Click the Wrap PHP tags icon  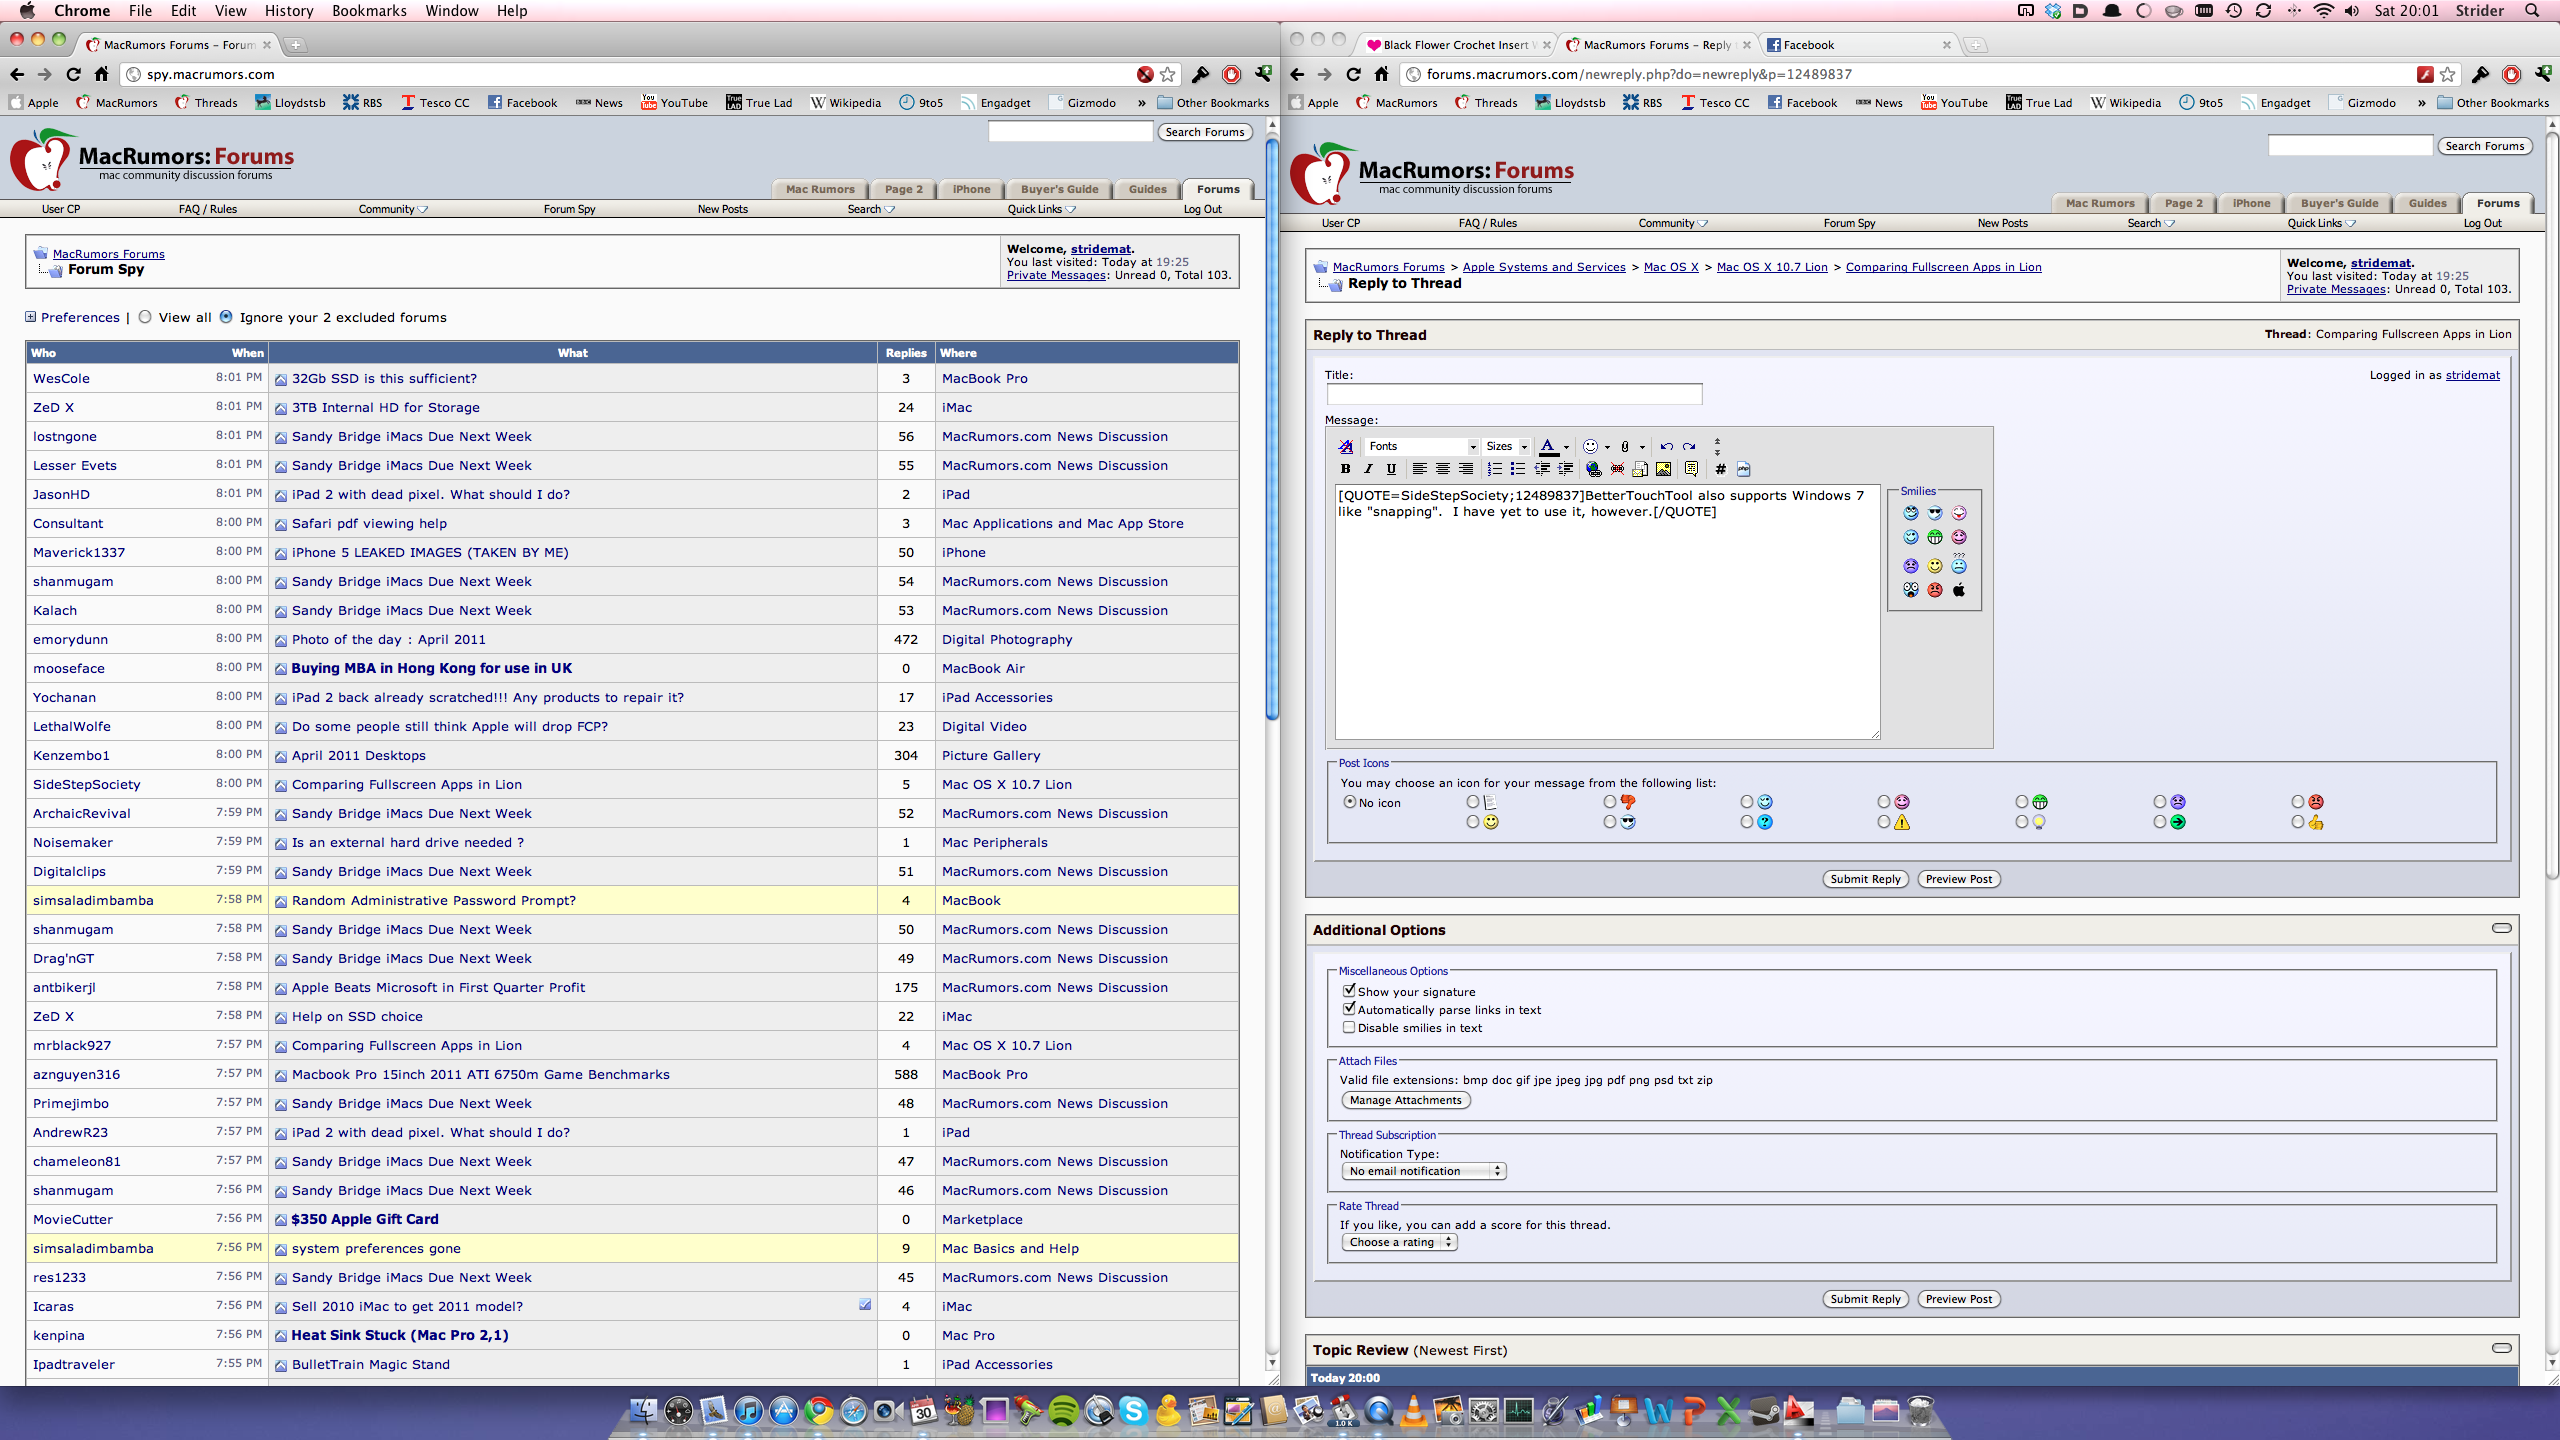(x=1743, y=469)
